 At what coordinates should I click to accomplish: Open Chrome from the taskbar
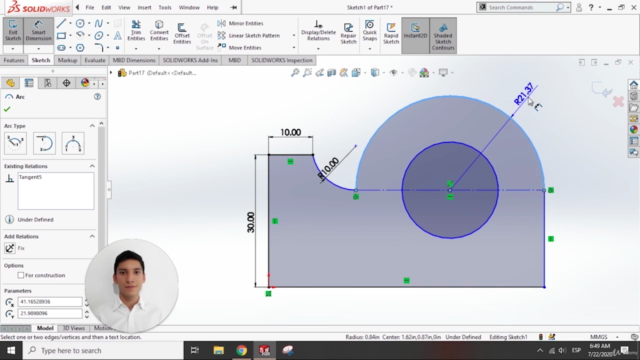pos(242,351)
